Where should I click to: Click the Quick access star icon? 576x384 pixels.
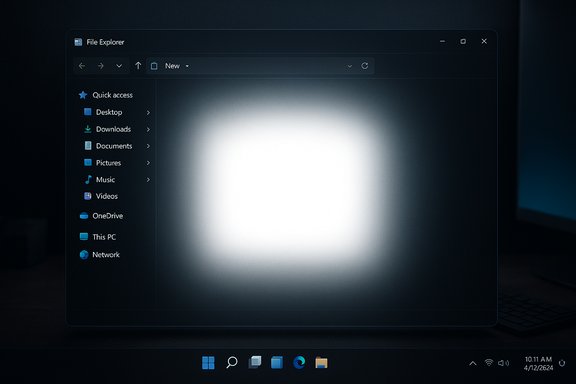click(x=83, y=95)
